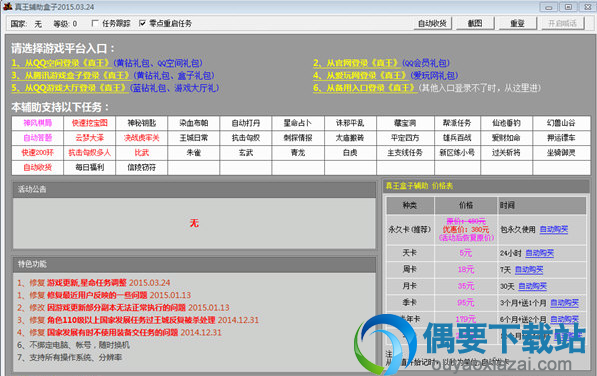The width and height of the screenshot is (597, 376).
Task: Click the 白虎 task cell
Action: coord(350,153)
